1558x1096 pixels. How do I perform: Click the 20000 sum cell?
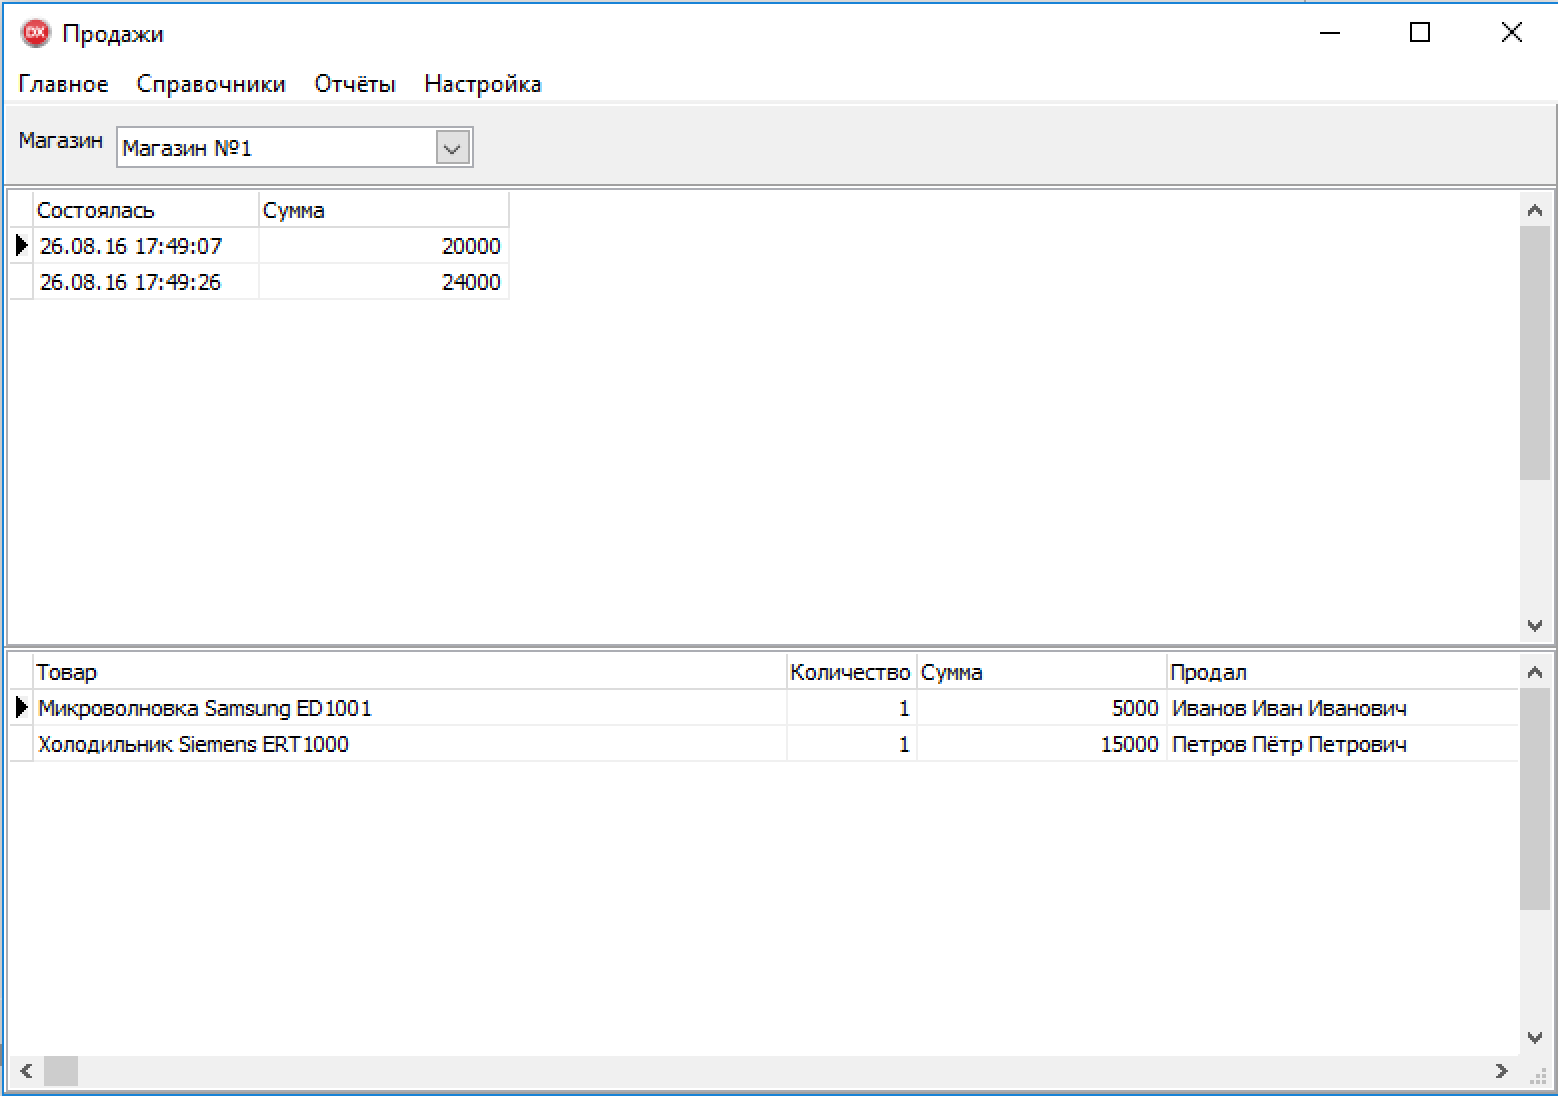coord(384,246)
